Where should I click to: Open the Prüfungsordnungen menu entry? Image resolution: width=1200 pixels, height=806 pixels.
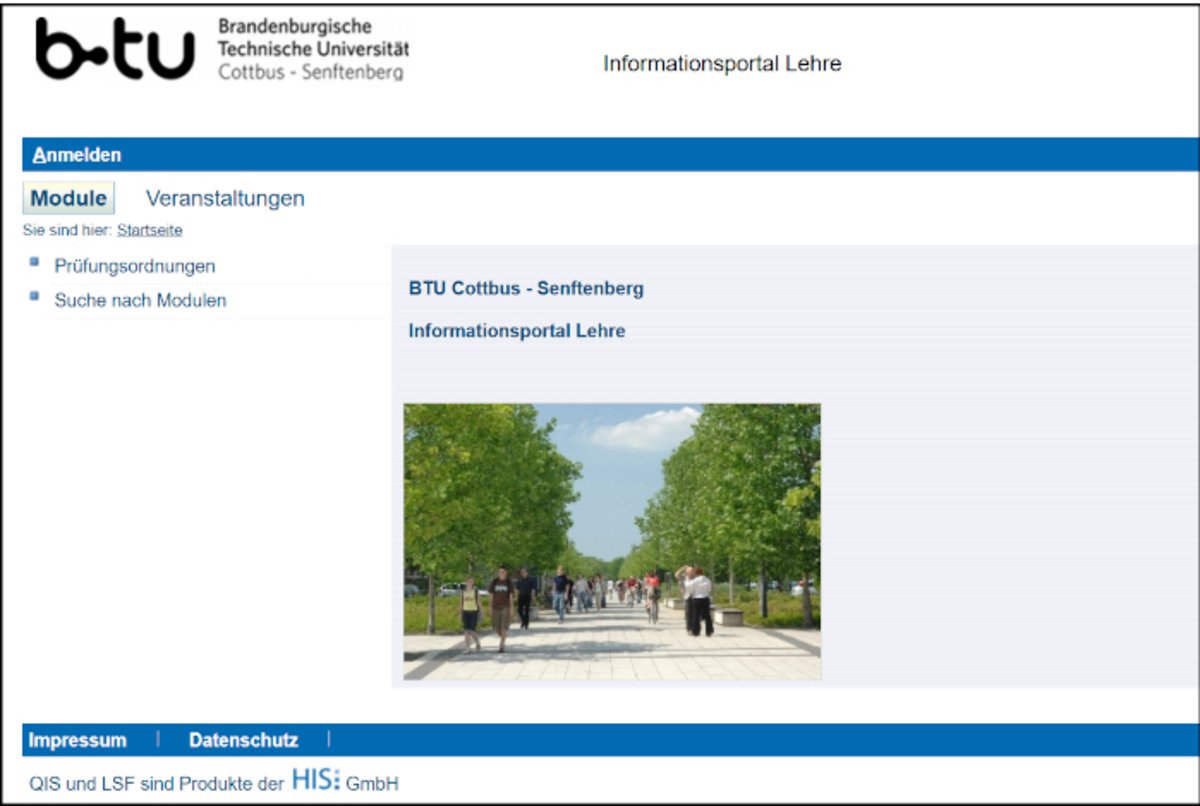tap(134, 266)
